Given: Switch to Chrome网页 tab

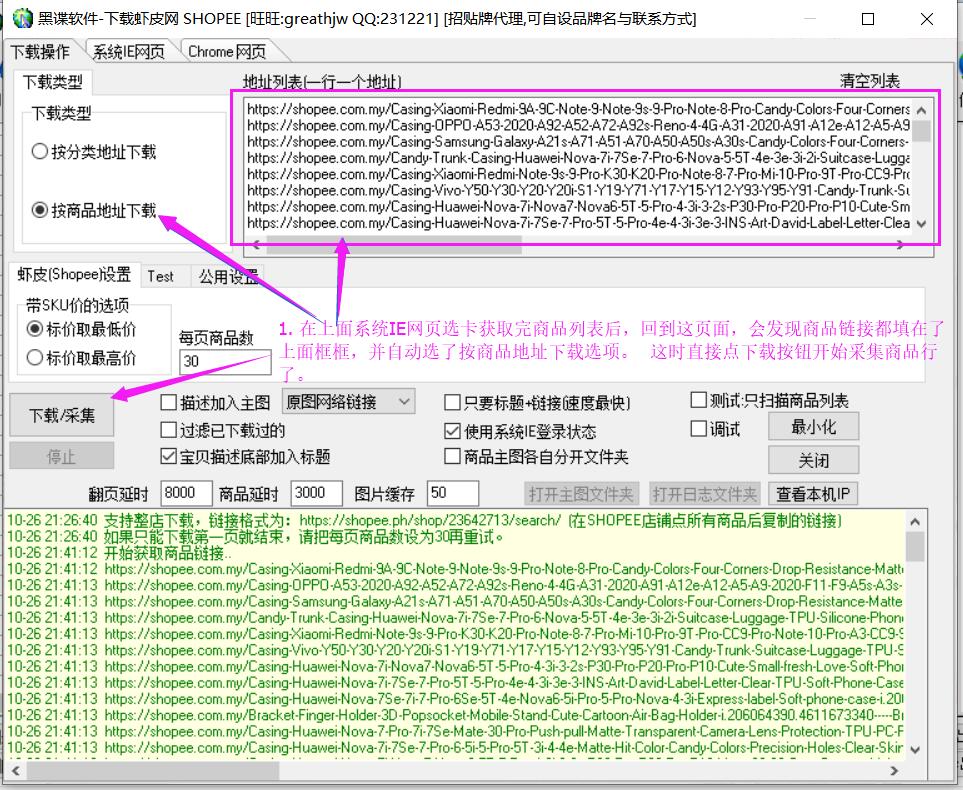Looking at the screenshot, I should tap(227, 52).
